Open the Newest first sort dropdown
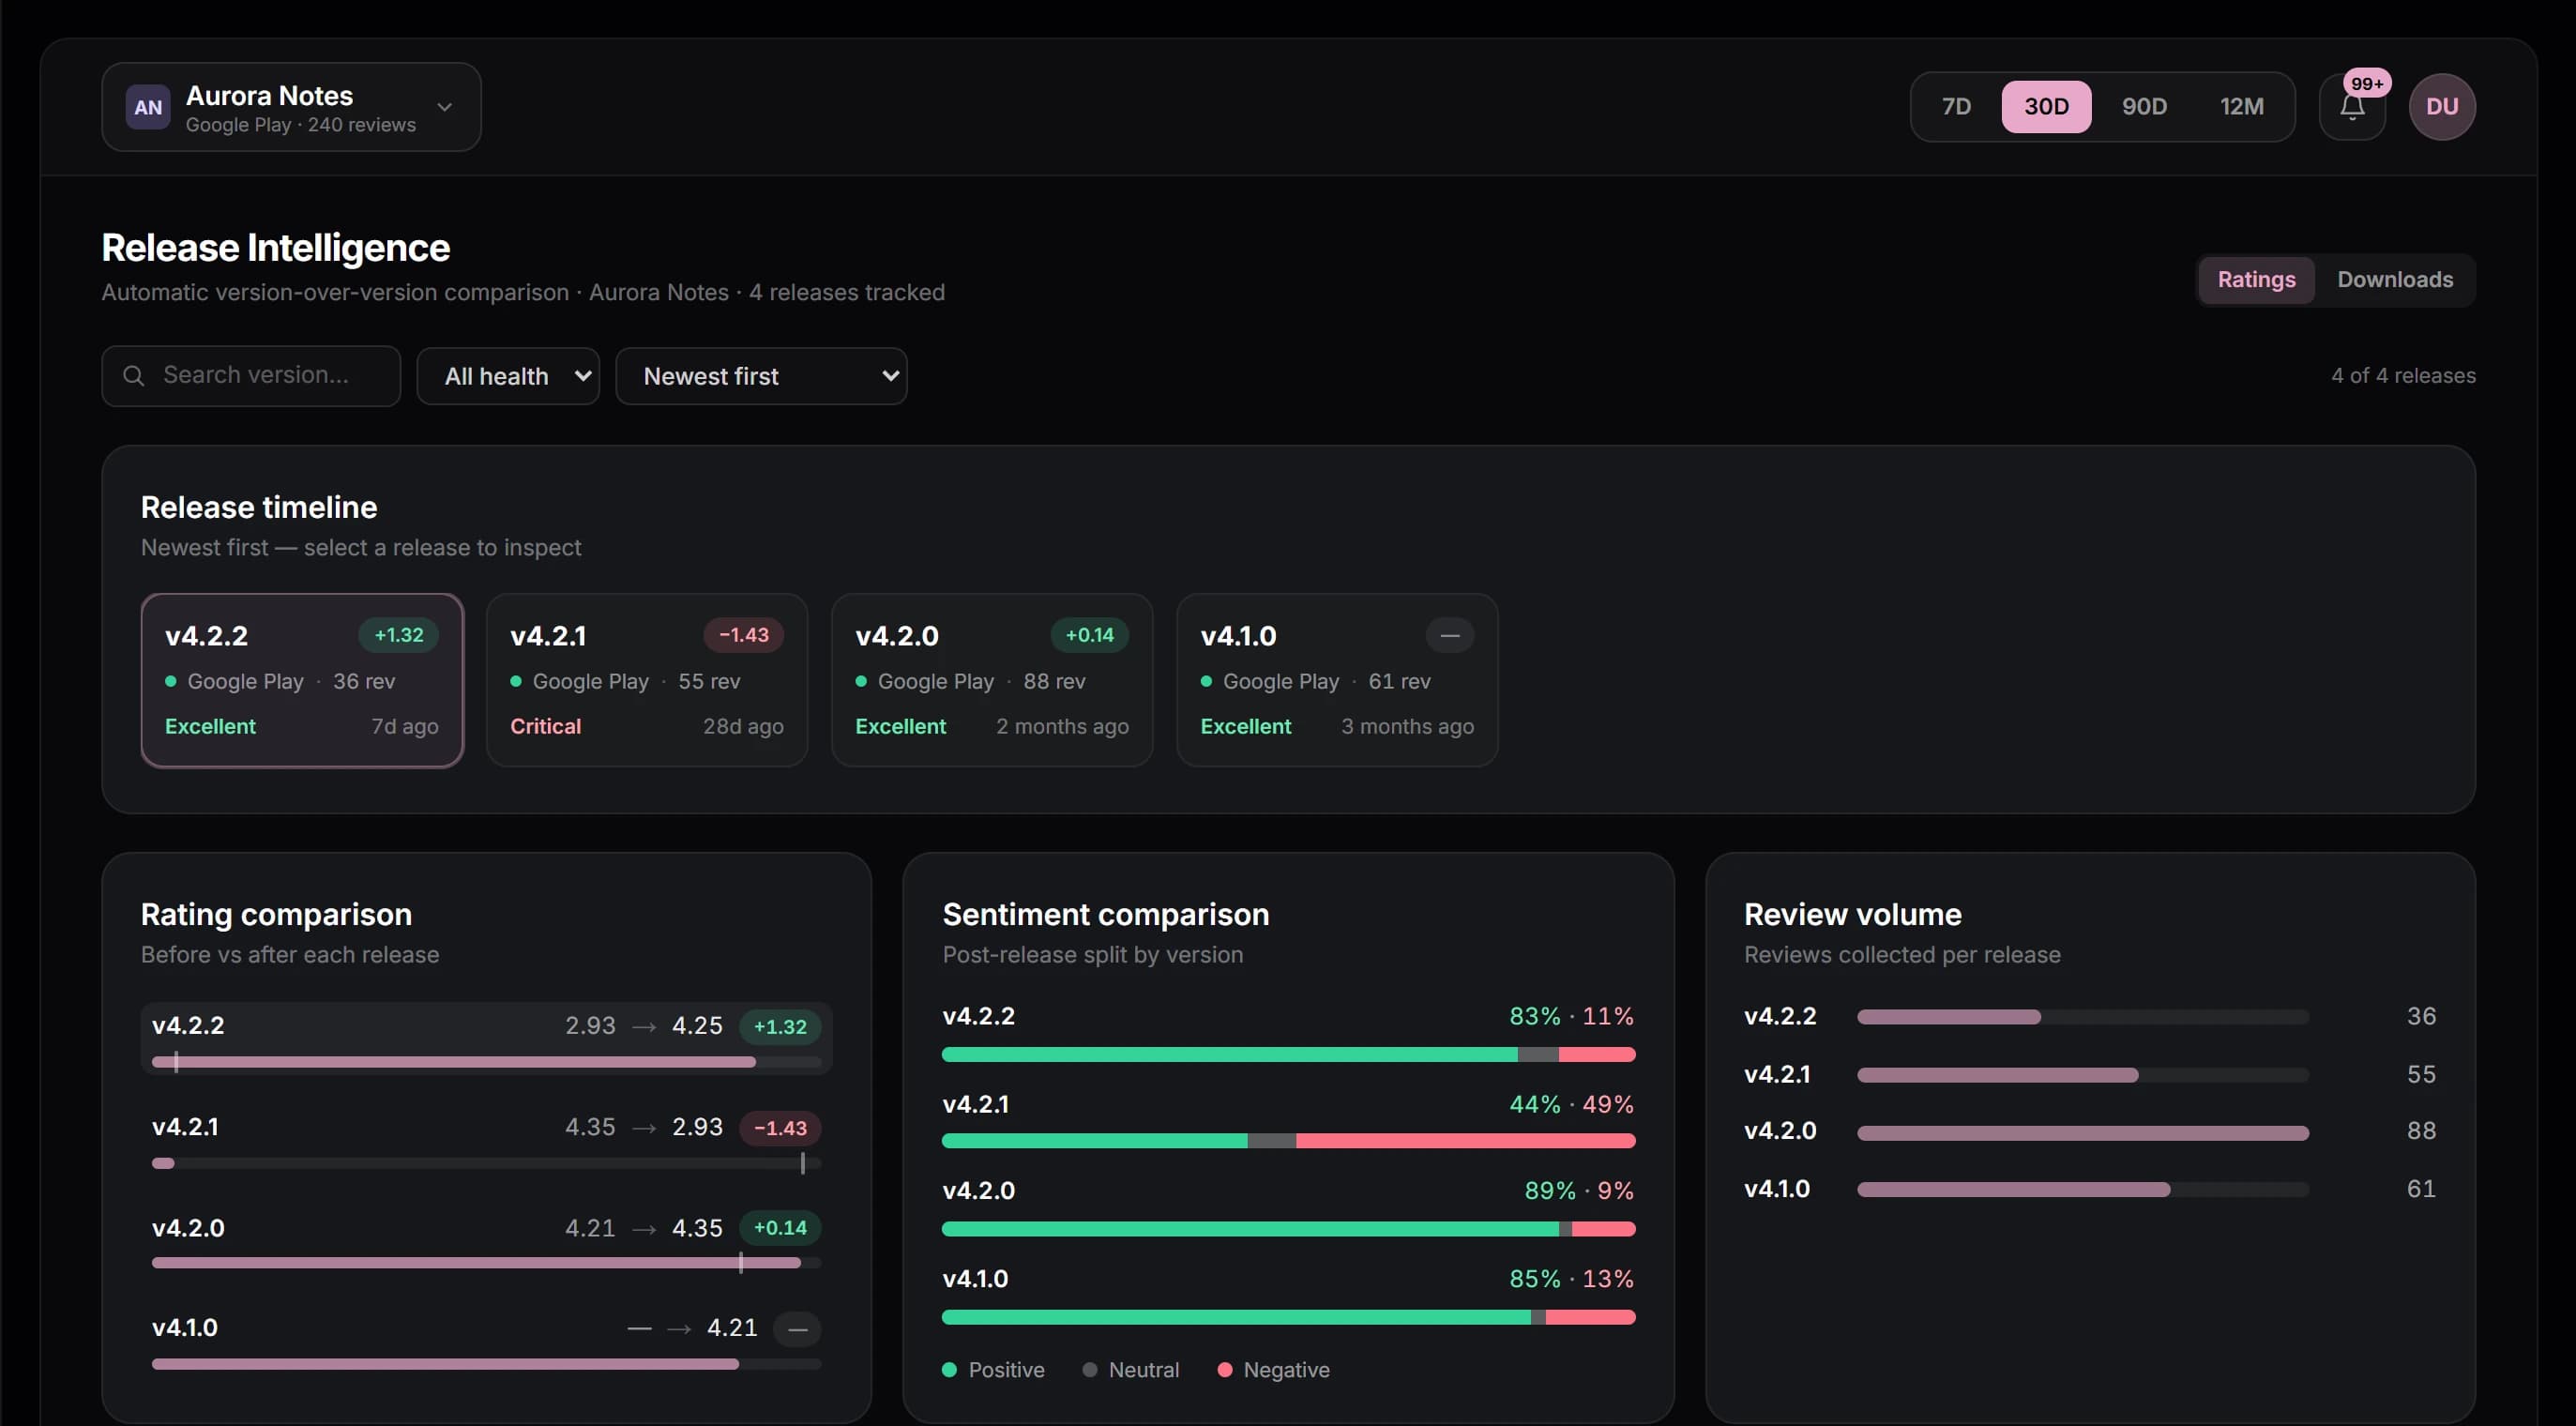 pyautogui.click(x=761, y=376)
